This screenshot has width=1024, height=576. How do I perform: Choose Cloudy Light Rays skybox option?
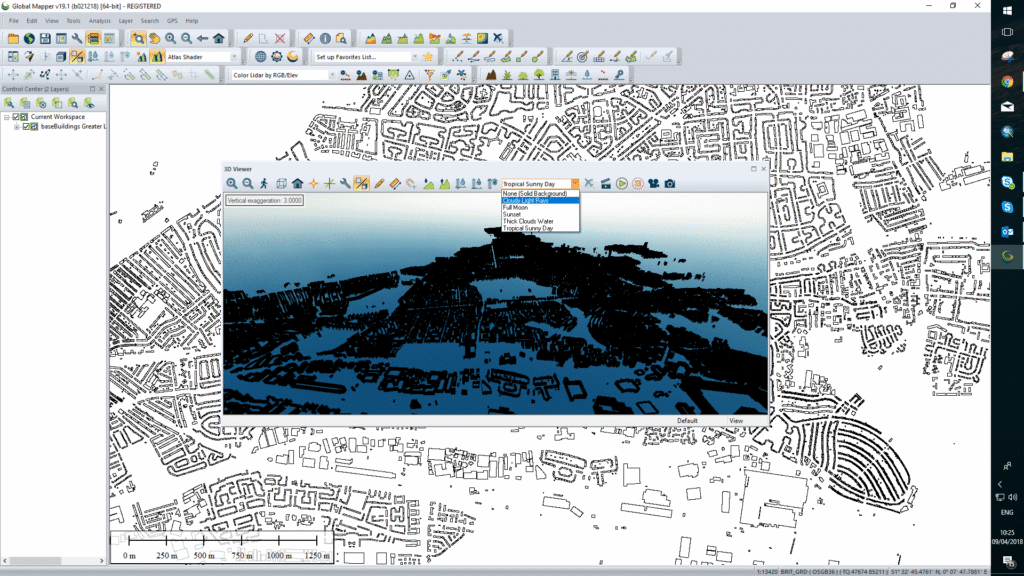540,200
